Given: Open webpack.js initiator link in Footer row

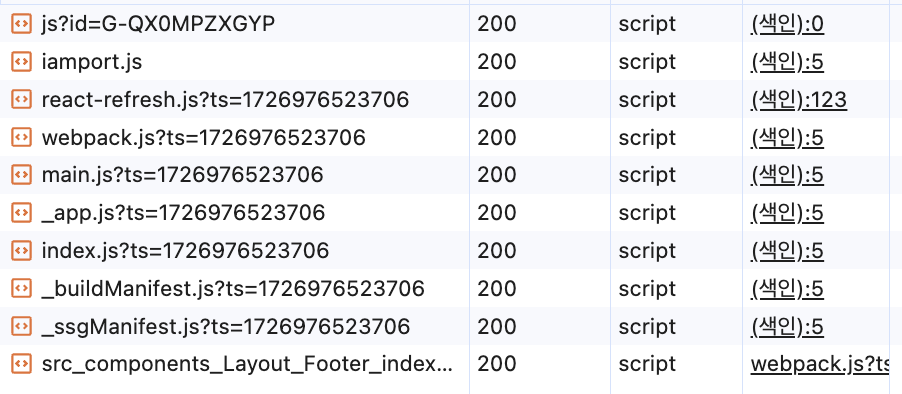Looking at the screenshot, I should [x=820, y=364].
